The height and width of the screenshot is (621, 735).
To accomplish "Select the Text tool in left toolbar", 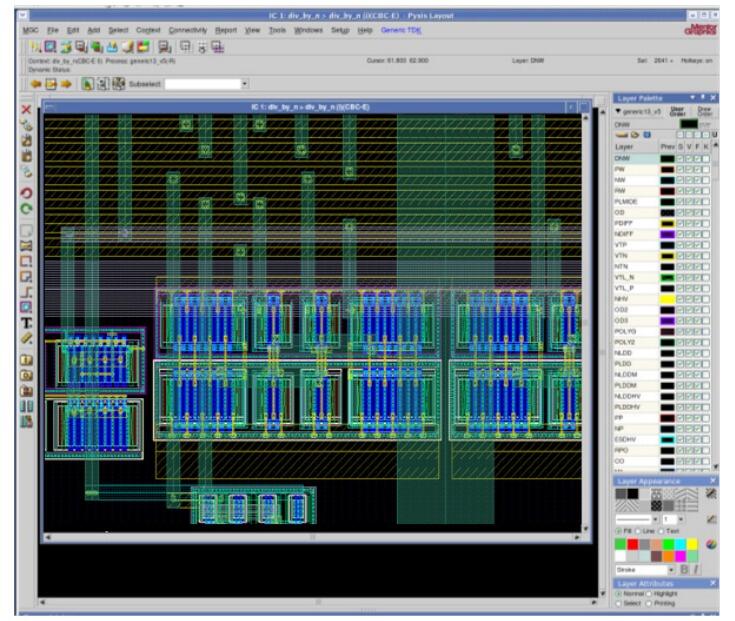I will pyautogui.click(x=26, y=323).
